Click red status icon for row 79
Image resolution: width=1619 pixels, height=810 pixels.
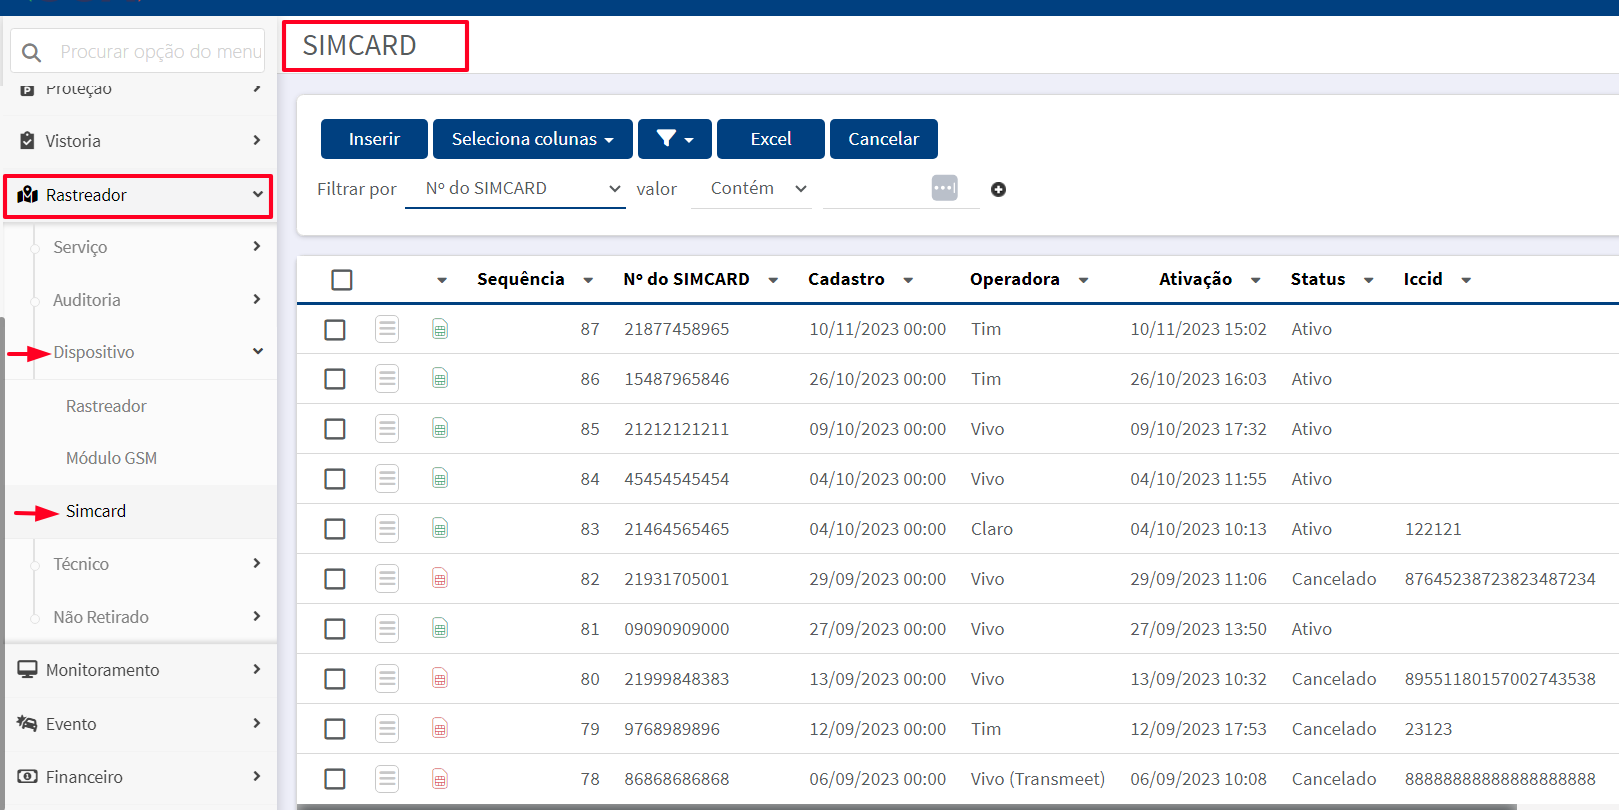[440, 729]
